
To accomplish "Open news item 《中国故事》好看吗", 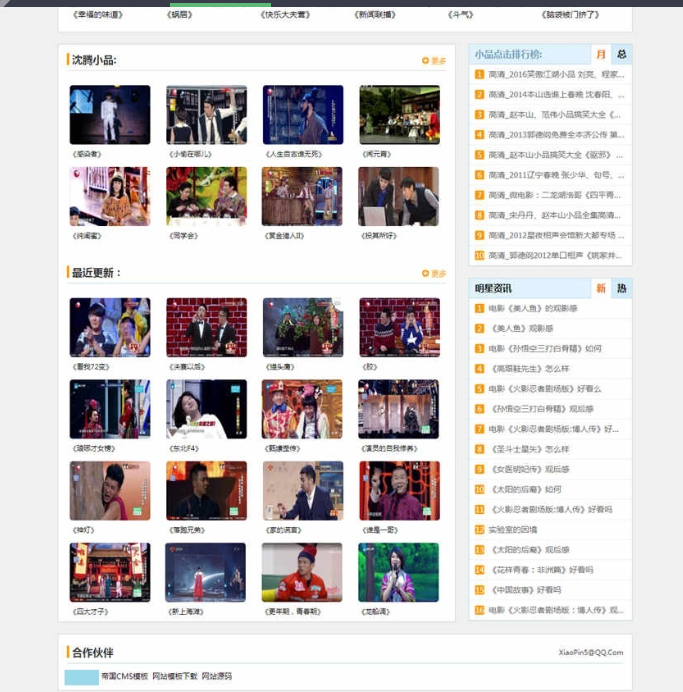I will [525, 590].
